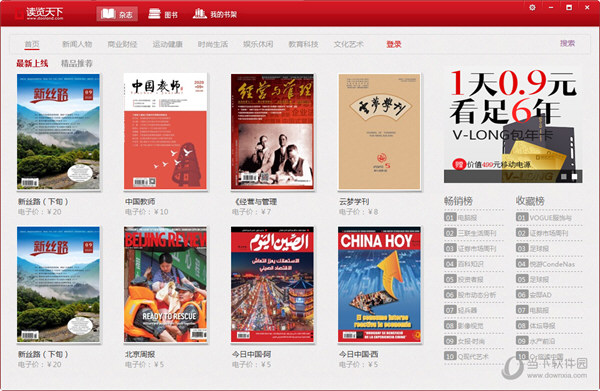This screenshot has width=600, height=391.
Task: Open 05 投资者报 in 畅销榜
Action: tap(464, 279)
